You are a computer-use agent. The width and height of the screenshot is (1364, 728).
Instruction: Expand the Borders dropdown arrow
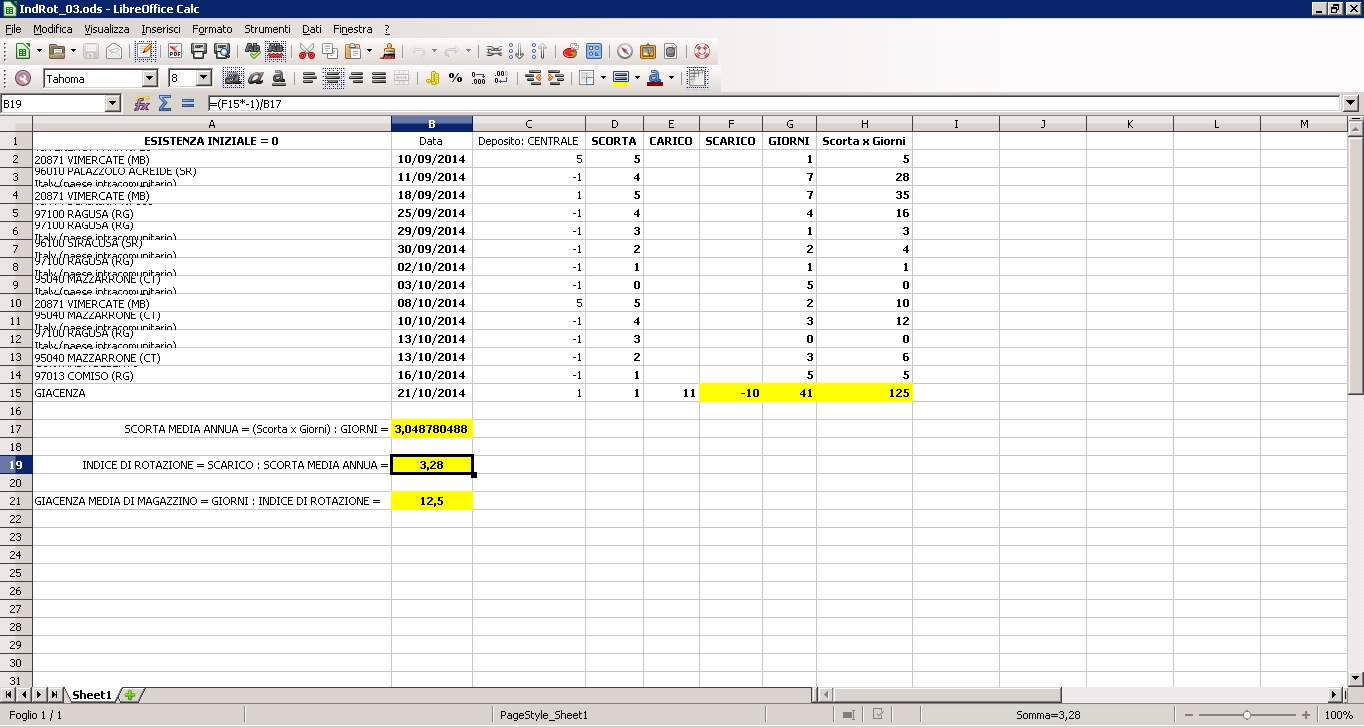pos(602,78)
